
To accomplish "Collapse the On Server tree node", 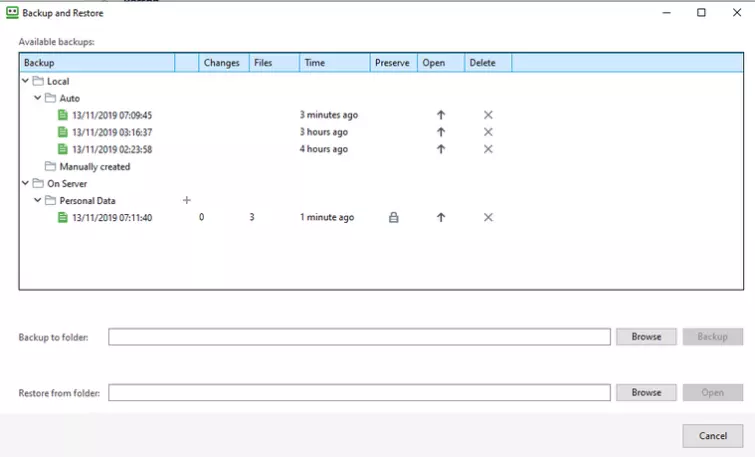I will pyautogui.click(x=26, y=183).
